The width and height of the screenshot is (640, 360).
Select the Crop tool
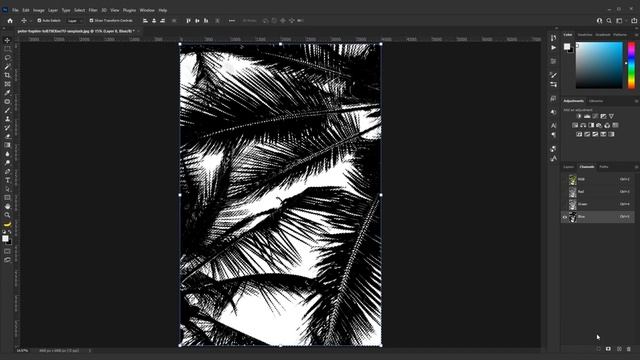7,75
